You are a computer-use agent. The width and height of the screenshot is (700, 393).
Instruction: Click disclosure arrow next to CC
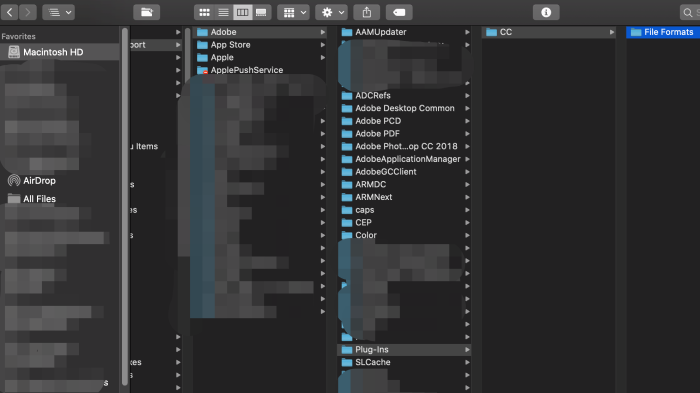(612, 32)
